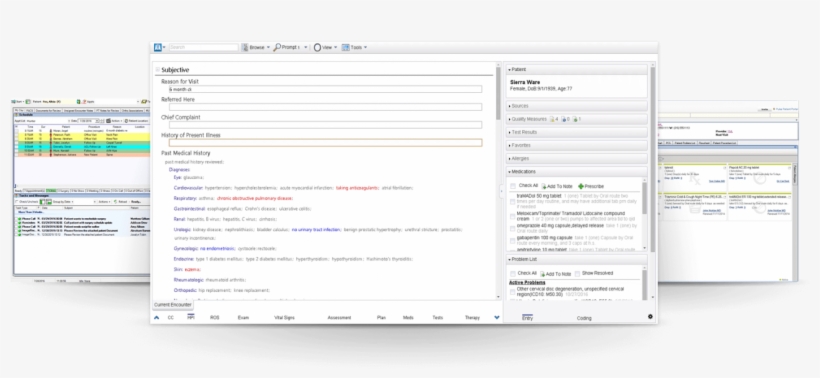
Task: Check the omeprazole 40 mg capsule box
Action: pos(513,228)
